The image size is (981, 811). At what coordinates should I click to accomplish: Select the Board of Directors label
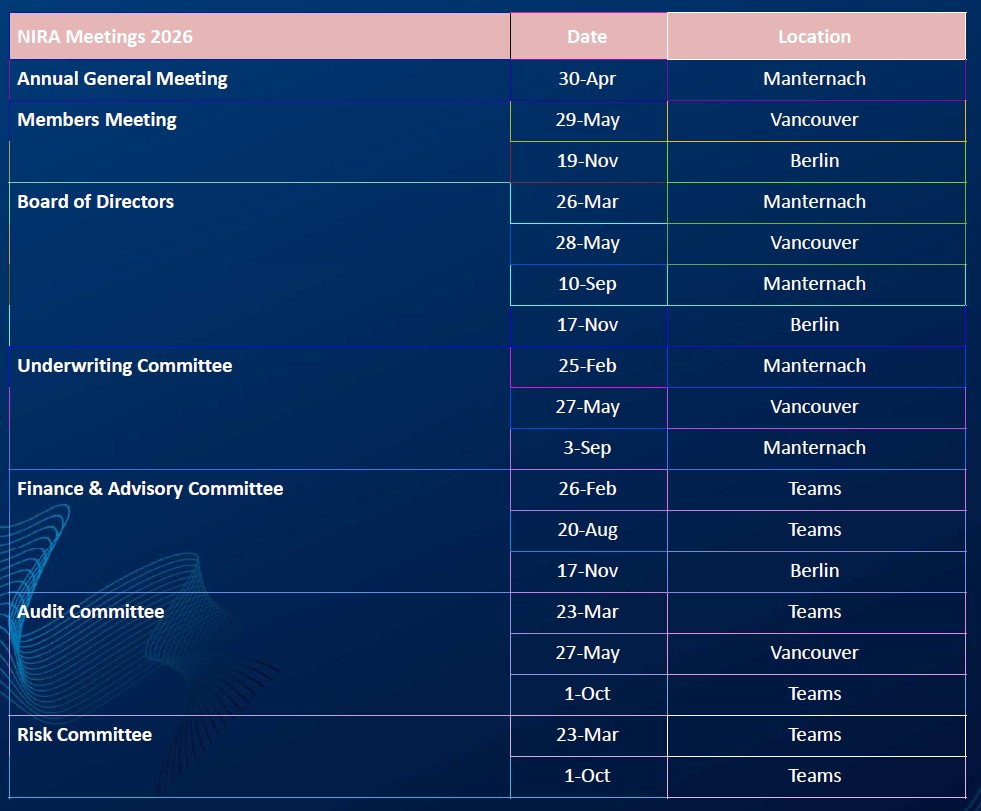[x=96, y=202]
